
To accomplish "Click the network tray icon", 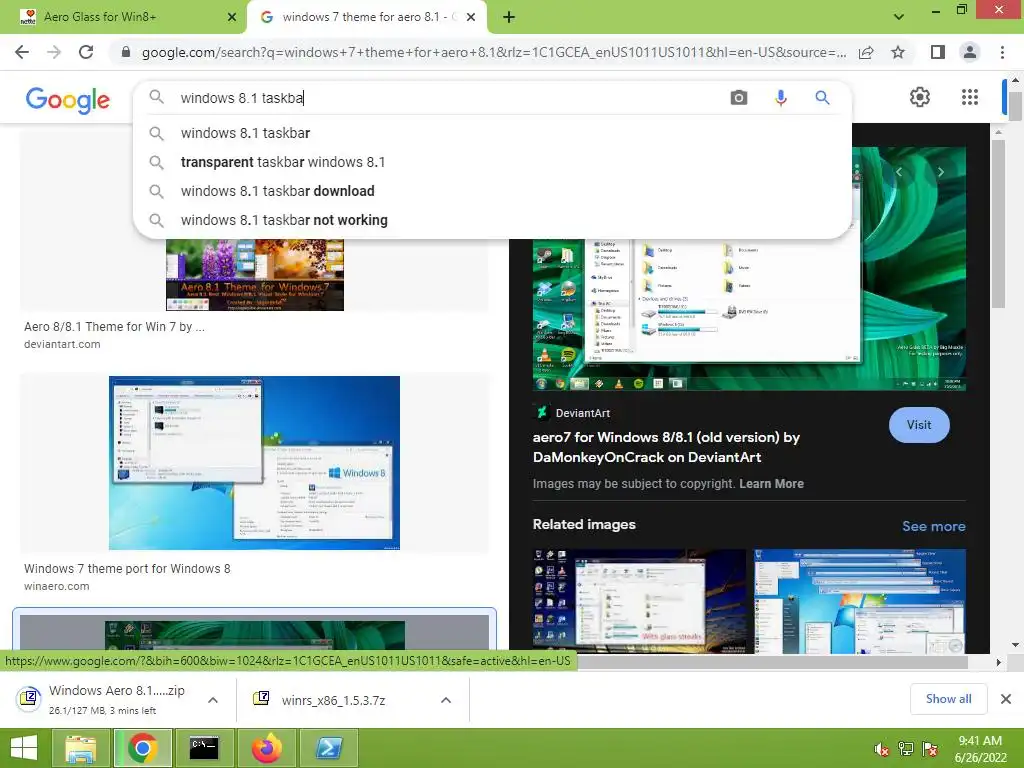I will pyautogui.click(x=906, y=749).
